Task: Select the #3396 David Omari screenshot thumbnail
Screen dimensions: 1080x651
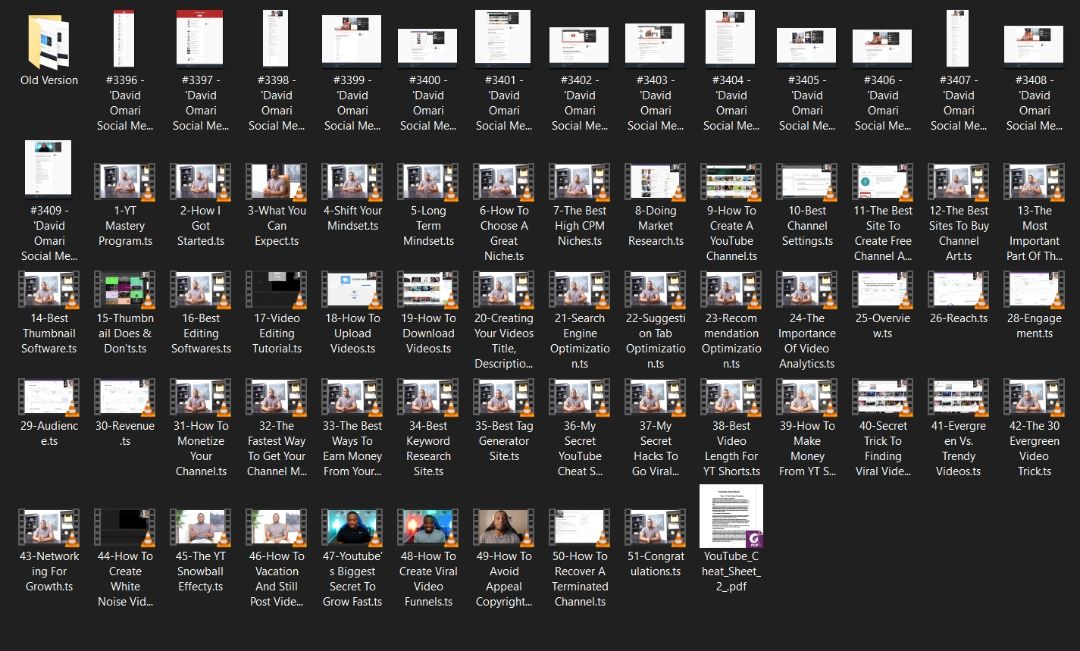Action: click(125, 40)
